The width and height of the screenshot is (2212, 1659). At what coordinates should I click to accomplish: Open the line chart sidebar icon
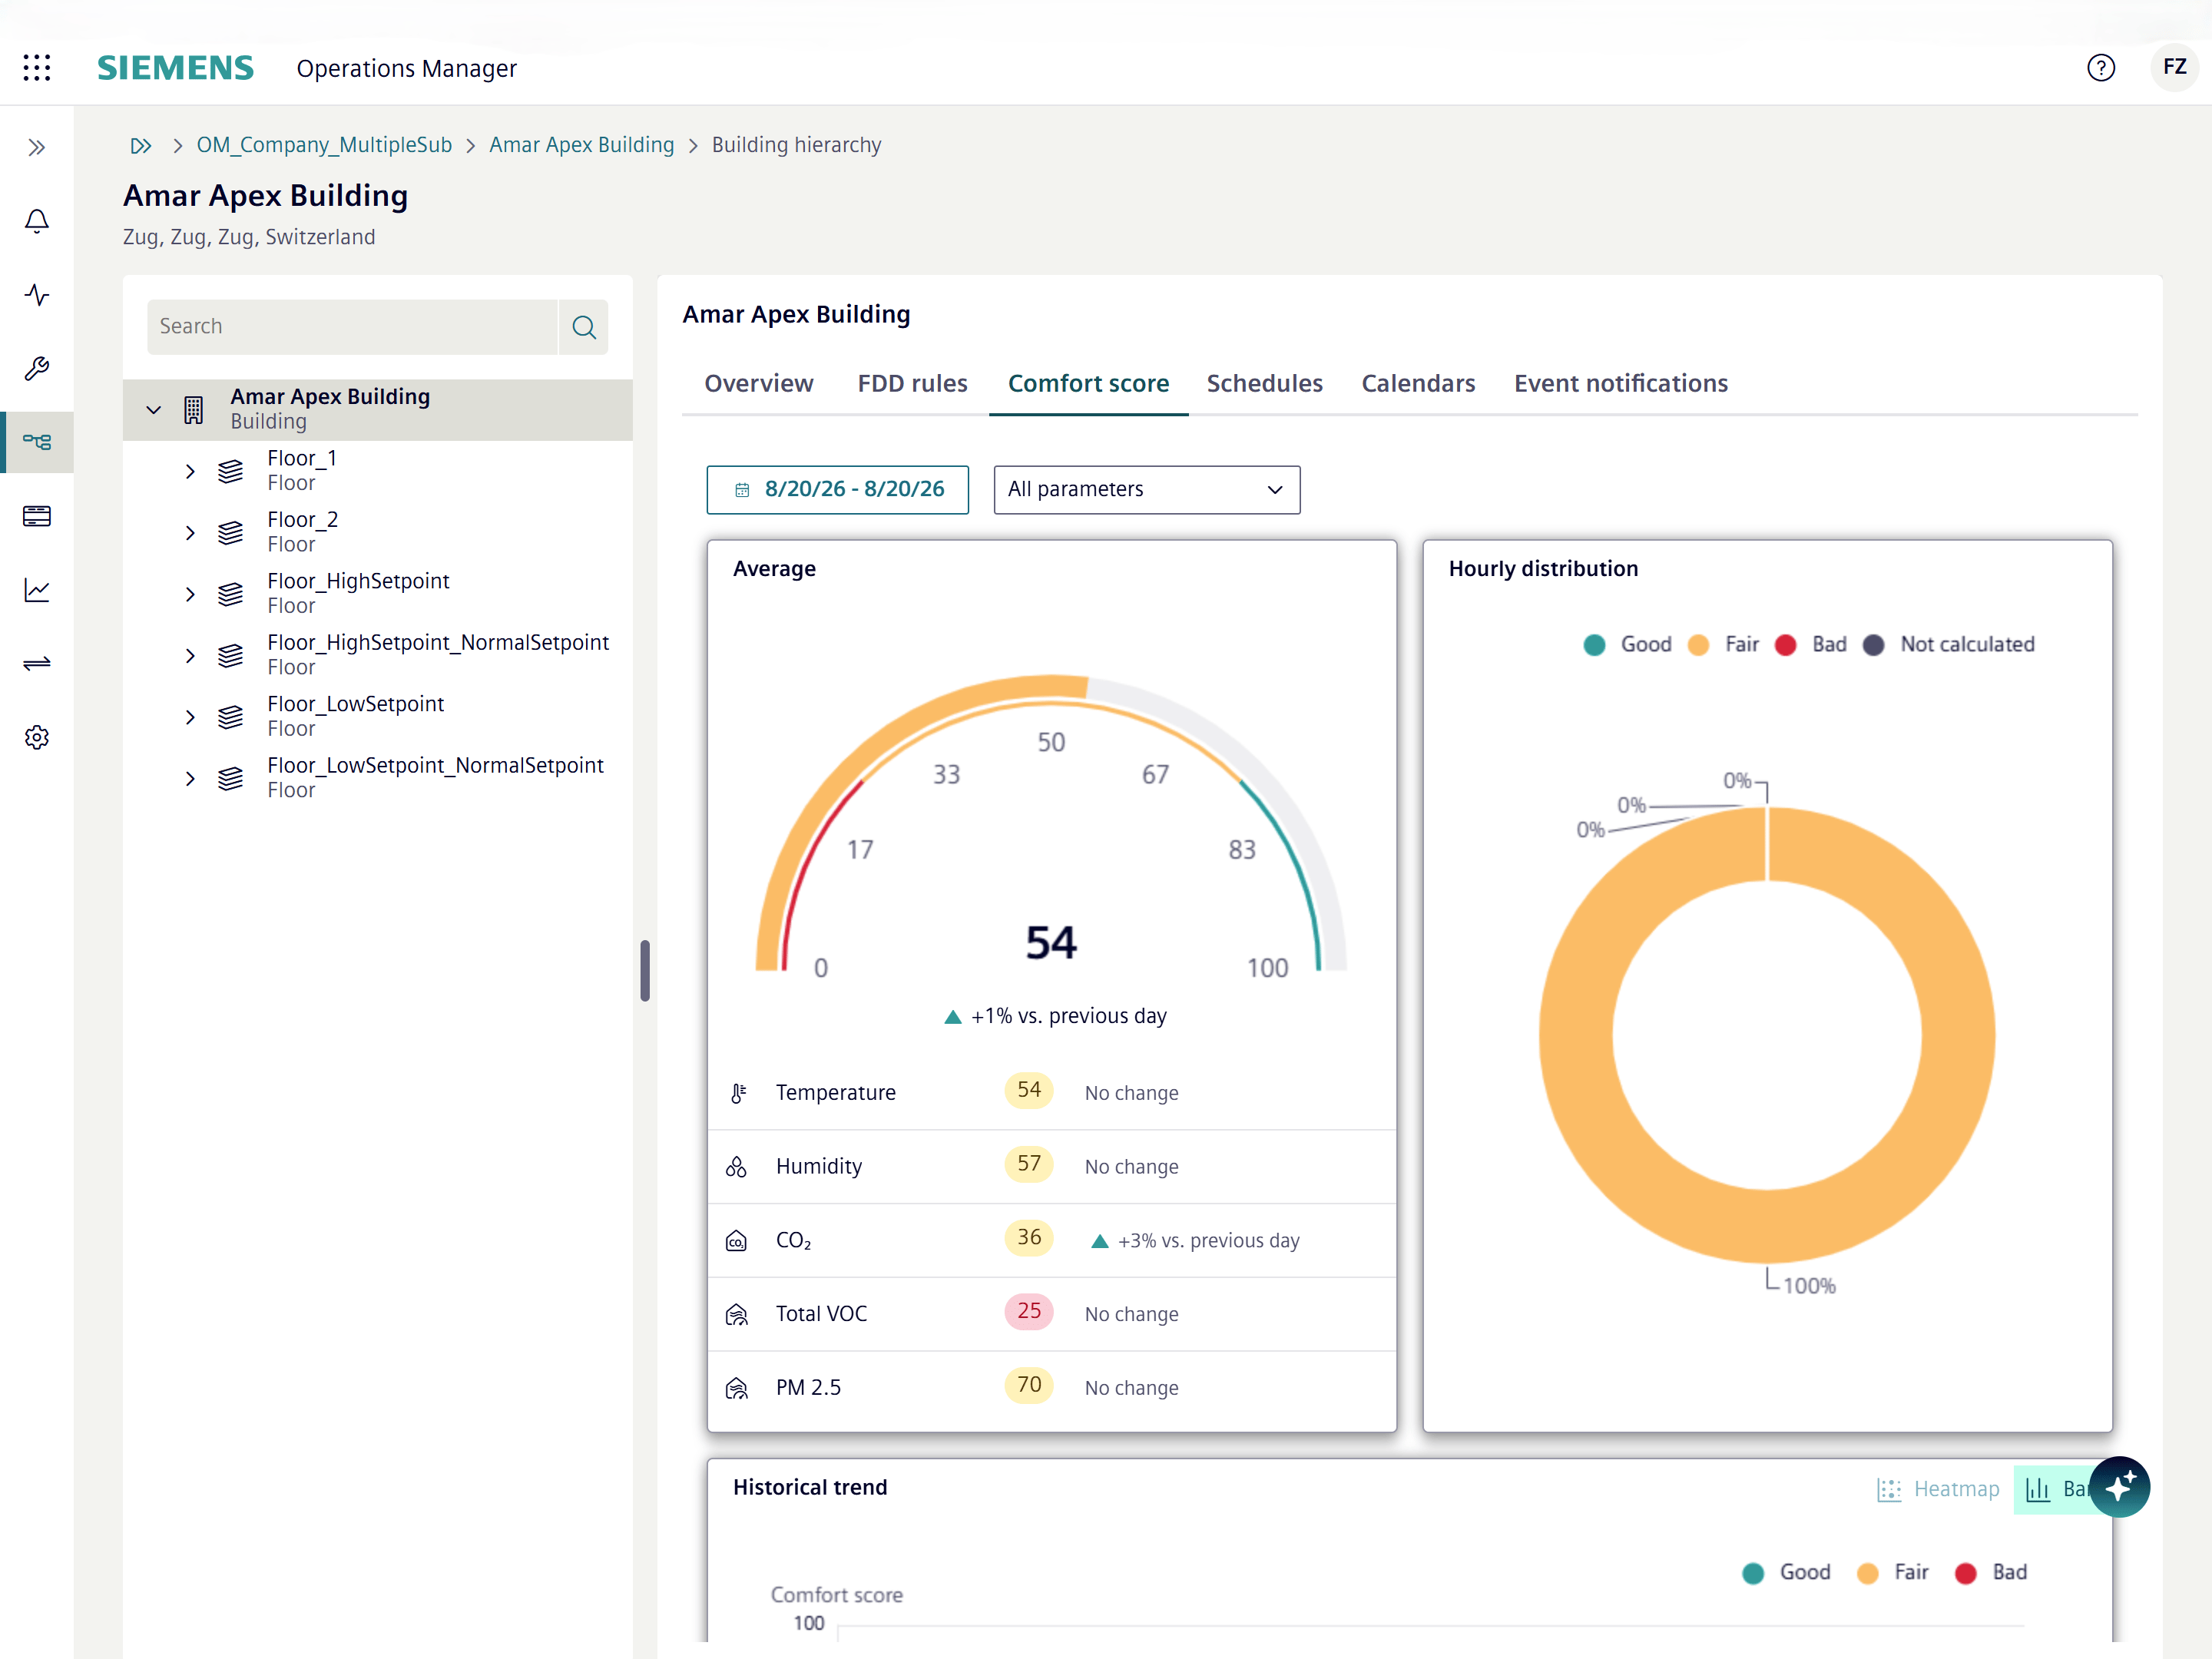[x=37, y=590]
